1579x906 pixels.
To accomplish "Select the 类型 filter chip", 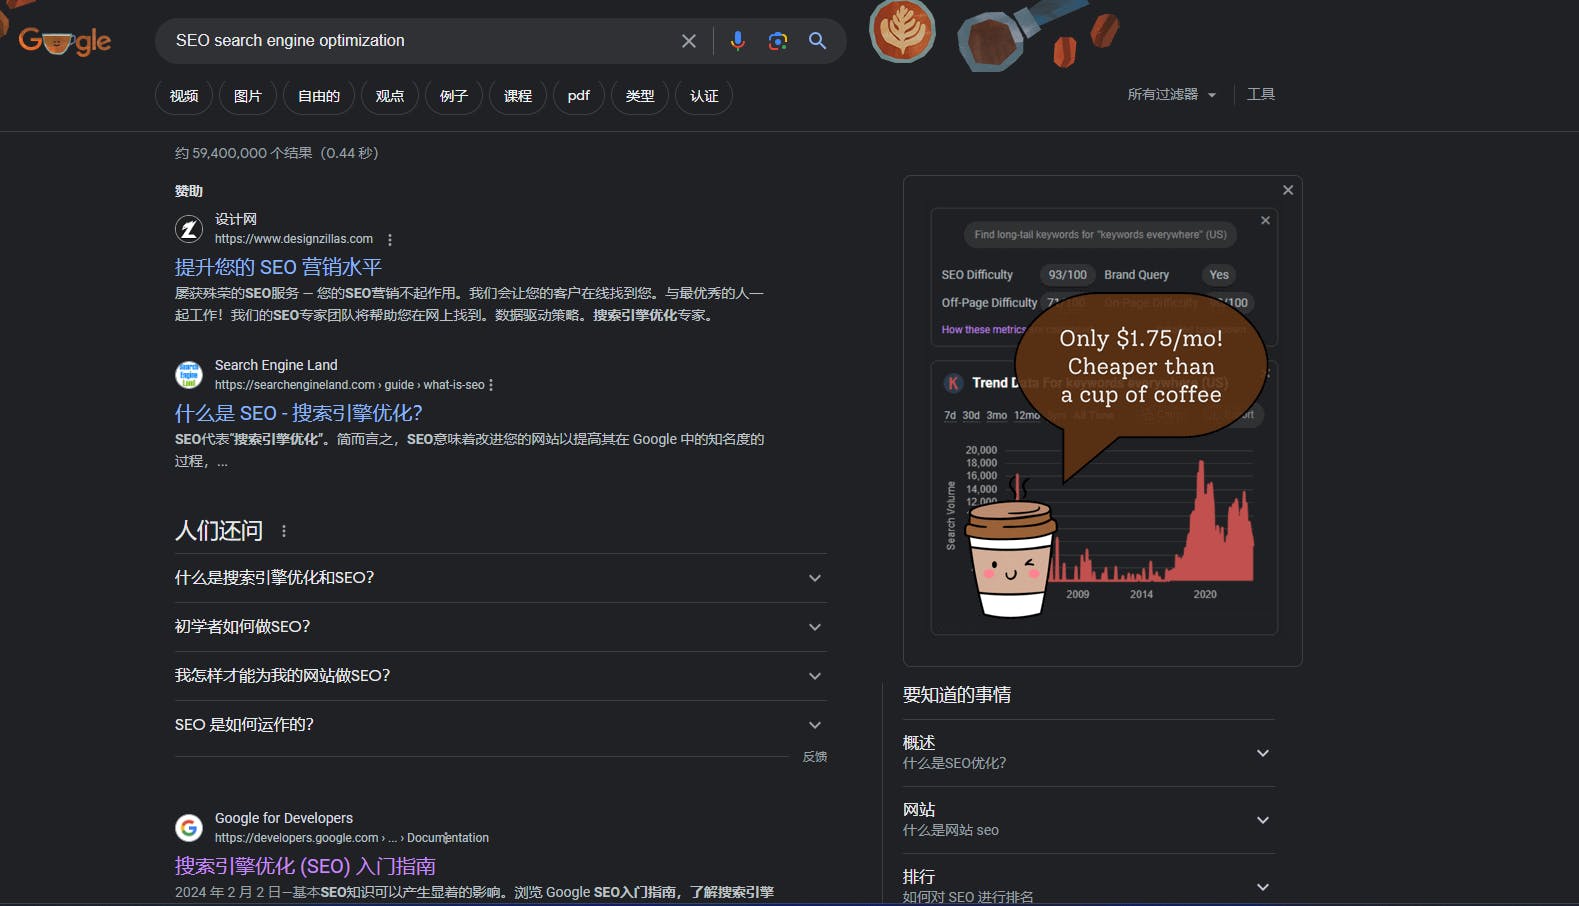I will click(640, 96).
